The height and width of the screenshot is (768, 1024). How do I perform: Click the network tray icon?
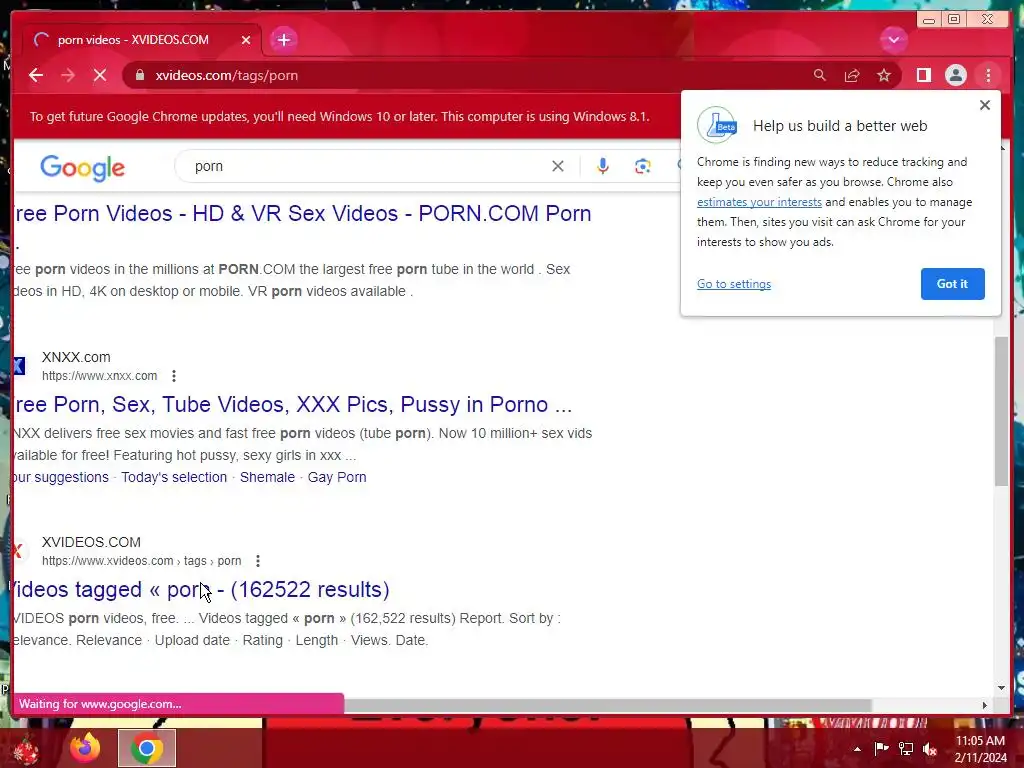(x=906, y=748)
